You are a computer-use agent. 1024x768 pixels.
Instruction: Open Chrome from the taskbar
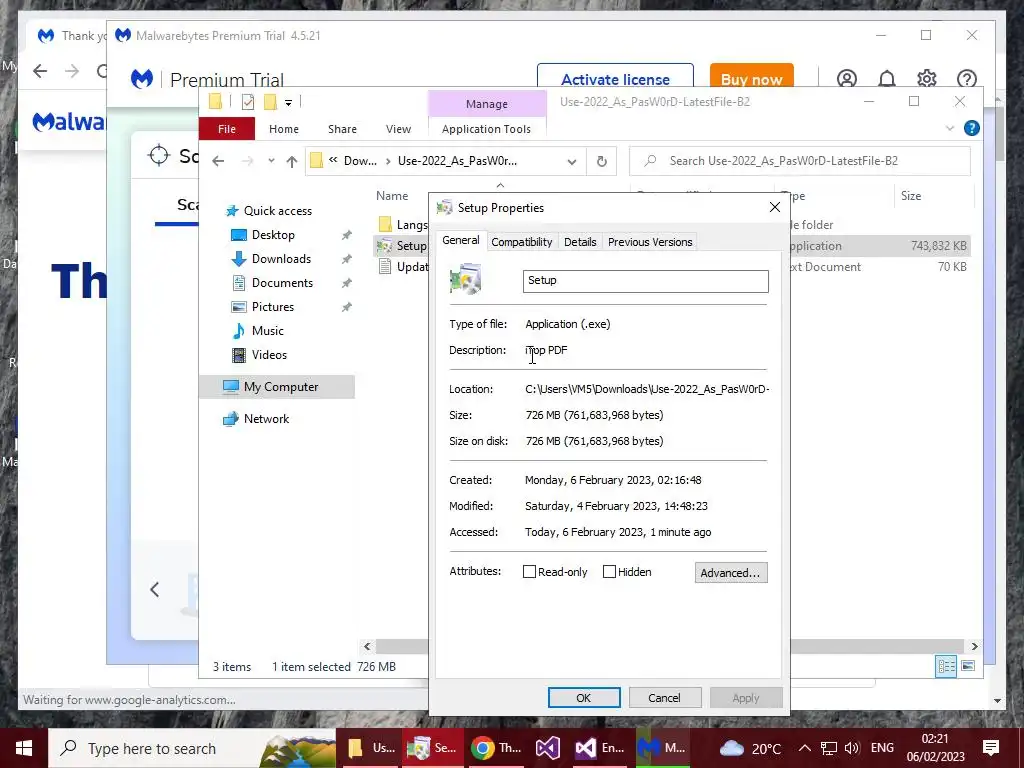496,748
